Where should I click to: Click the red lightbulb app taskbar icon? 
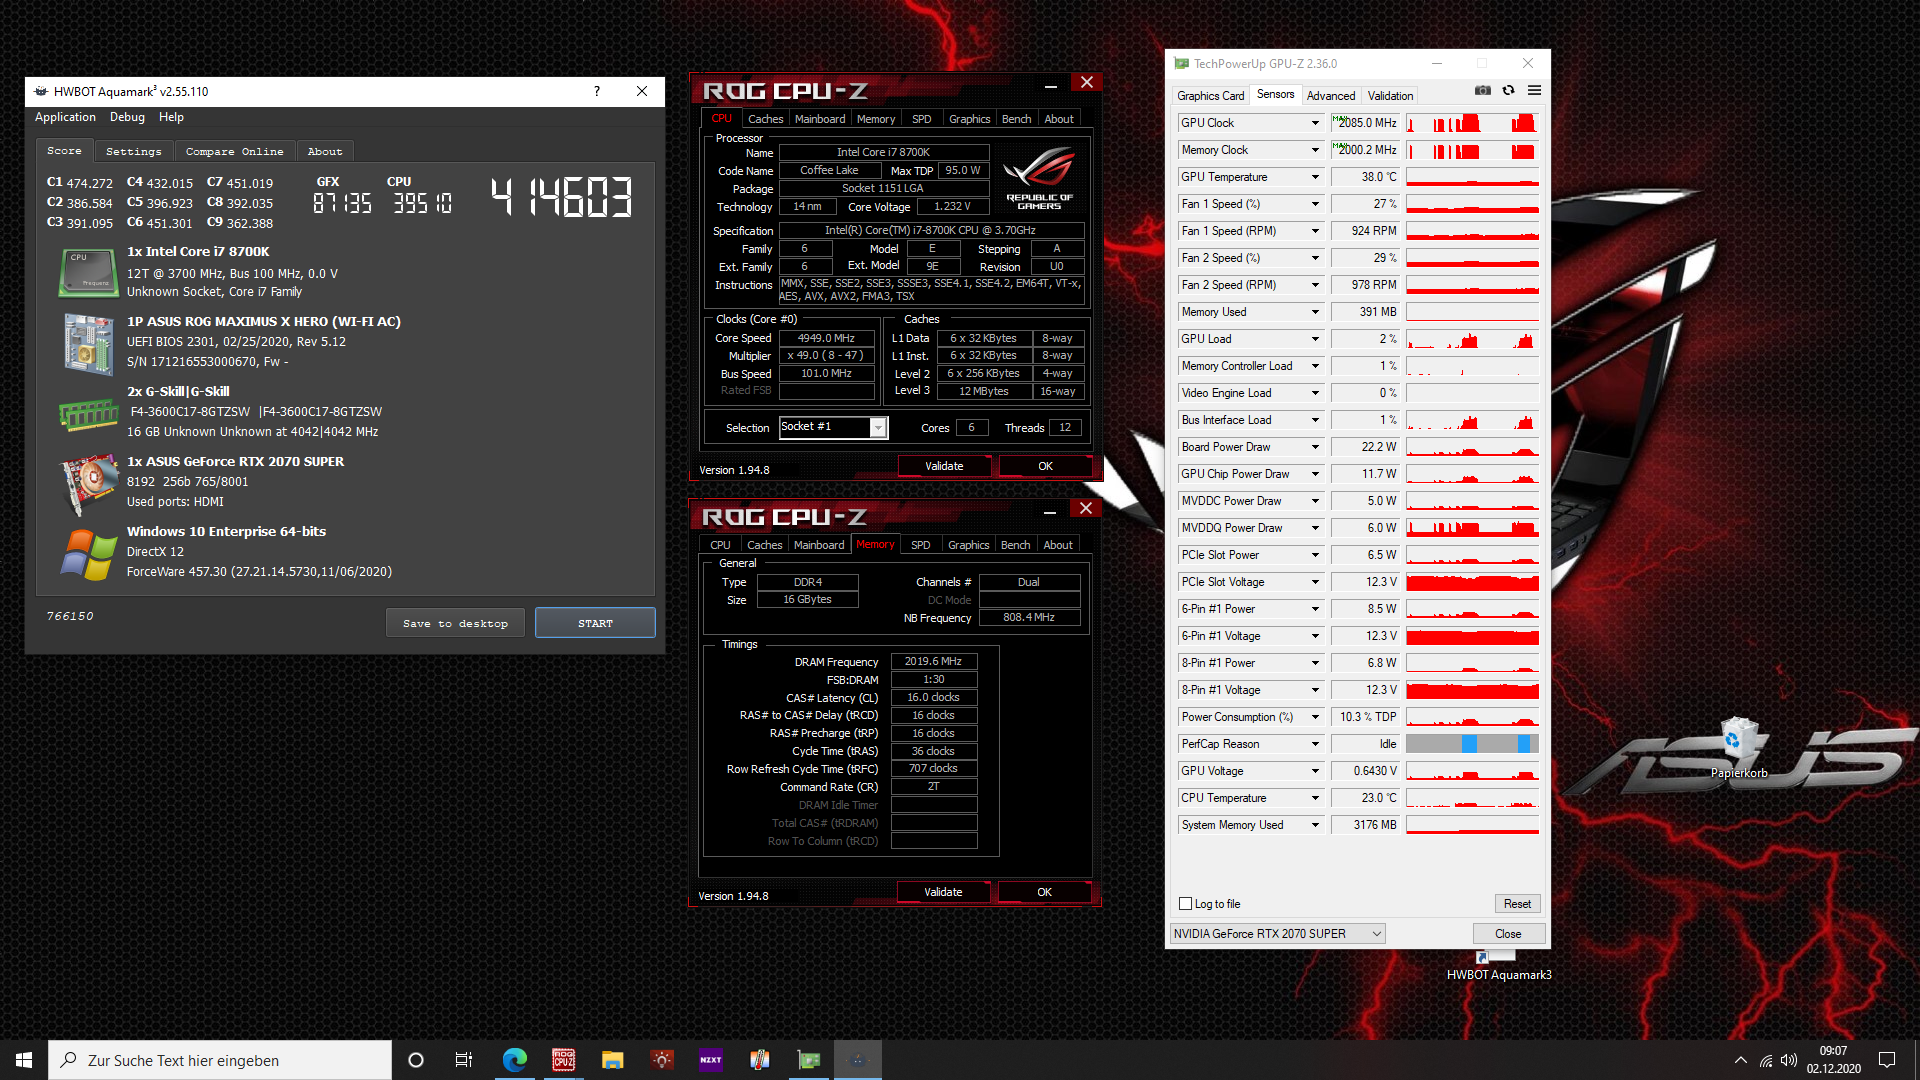pyautogui.click(x=662, y=1060)
